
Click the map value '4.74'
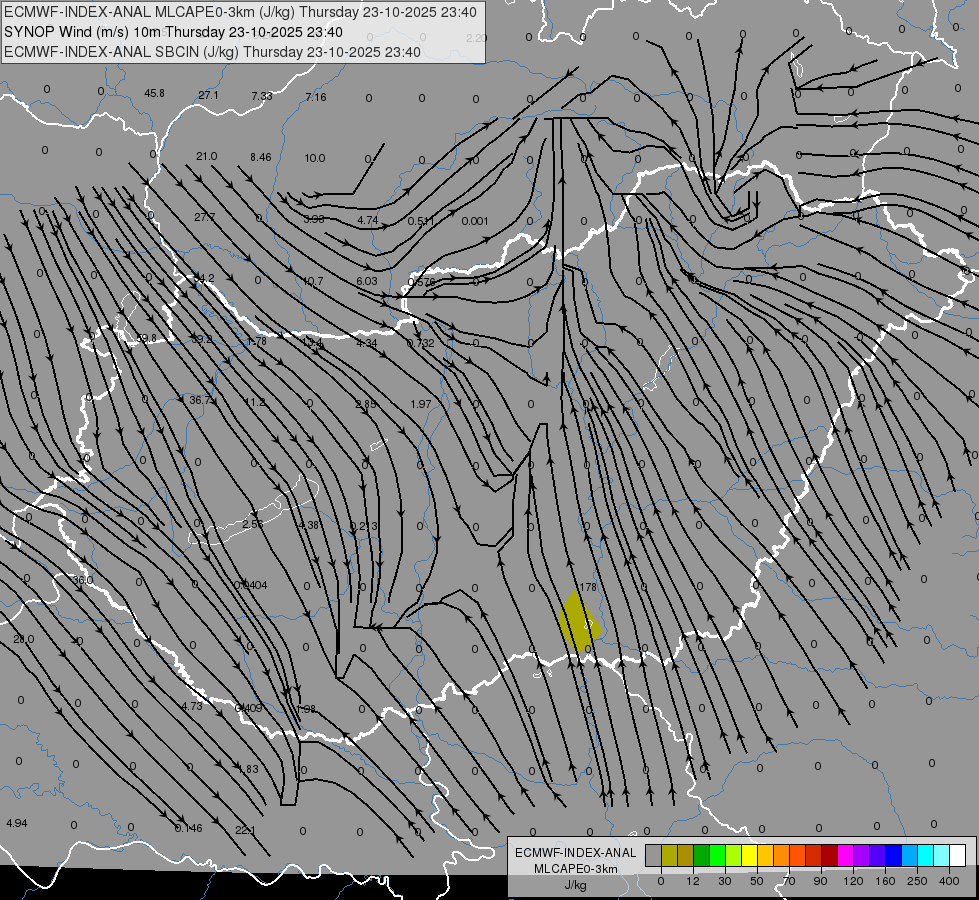pos(368,220)
